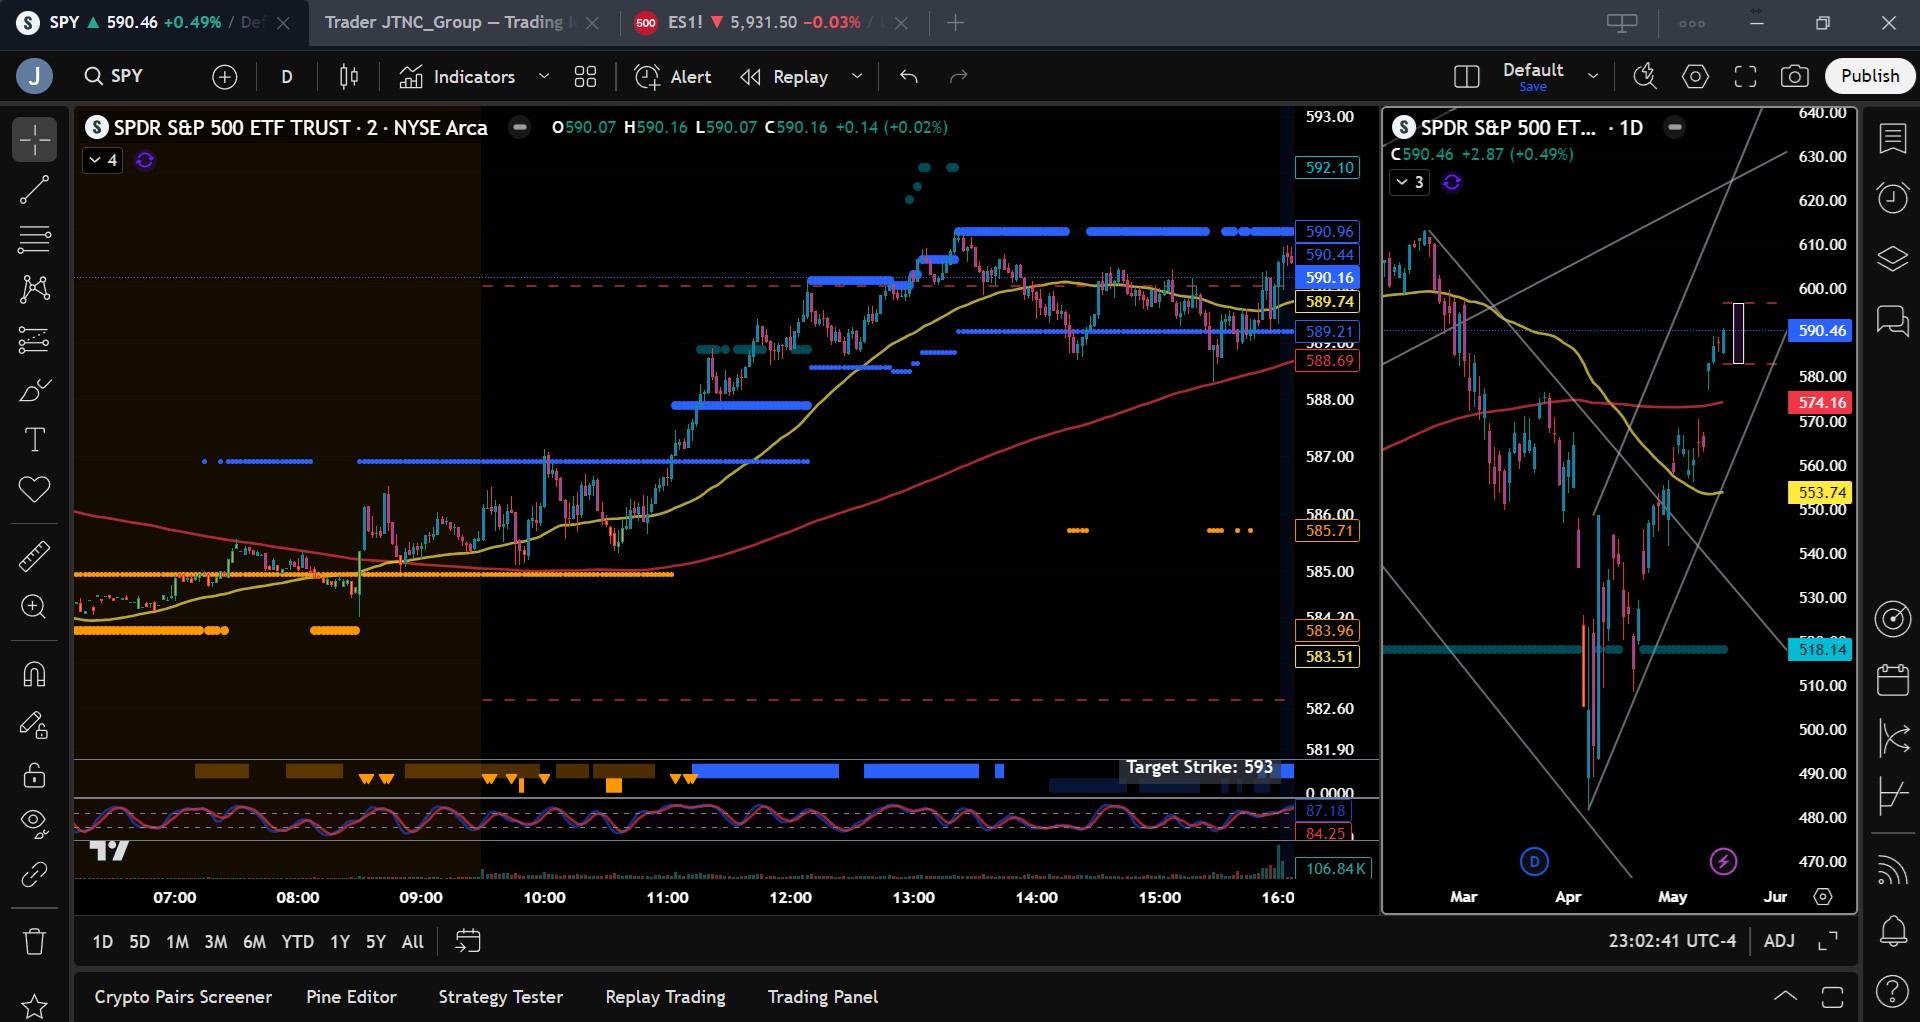The height and width of the screenshot is (1022, 1920).
Task: Select the crosshair cursor tool
Action: pos(34,140)
